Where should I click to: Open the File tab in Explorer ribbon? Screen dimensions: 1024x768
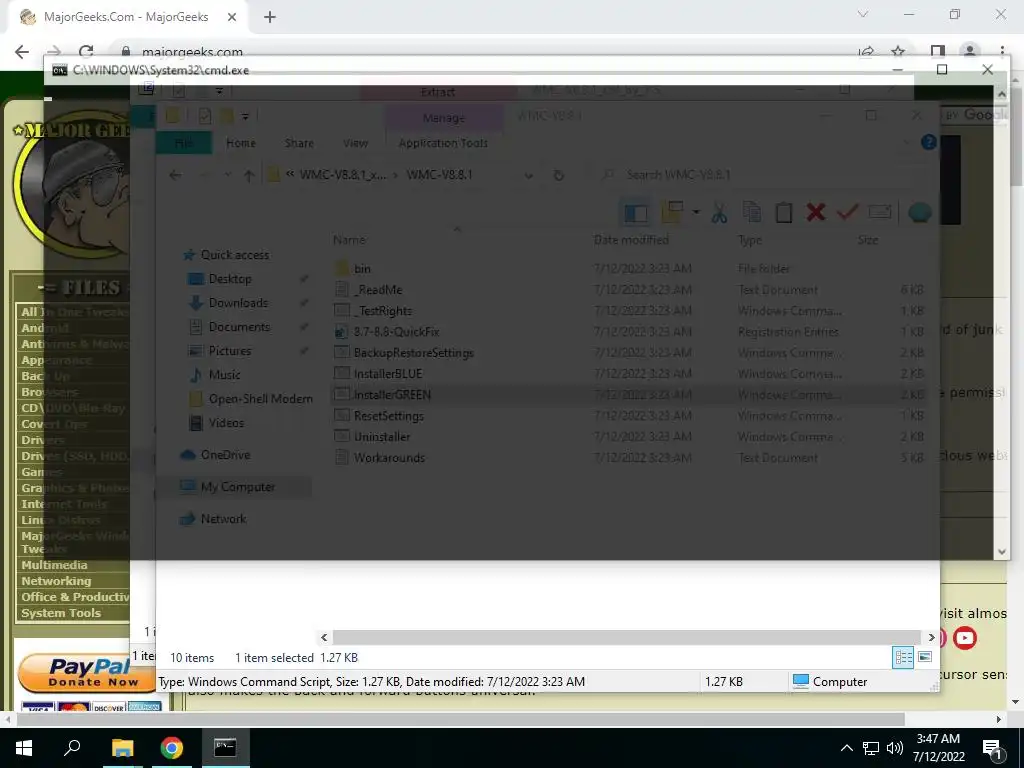(x=184, y=143)
